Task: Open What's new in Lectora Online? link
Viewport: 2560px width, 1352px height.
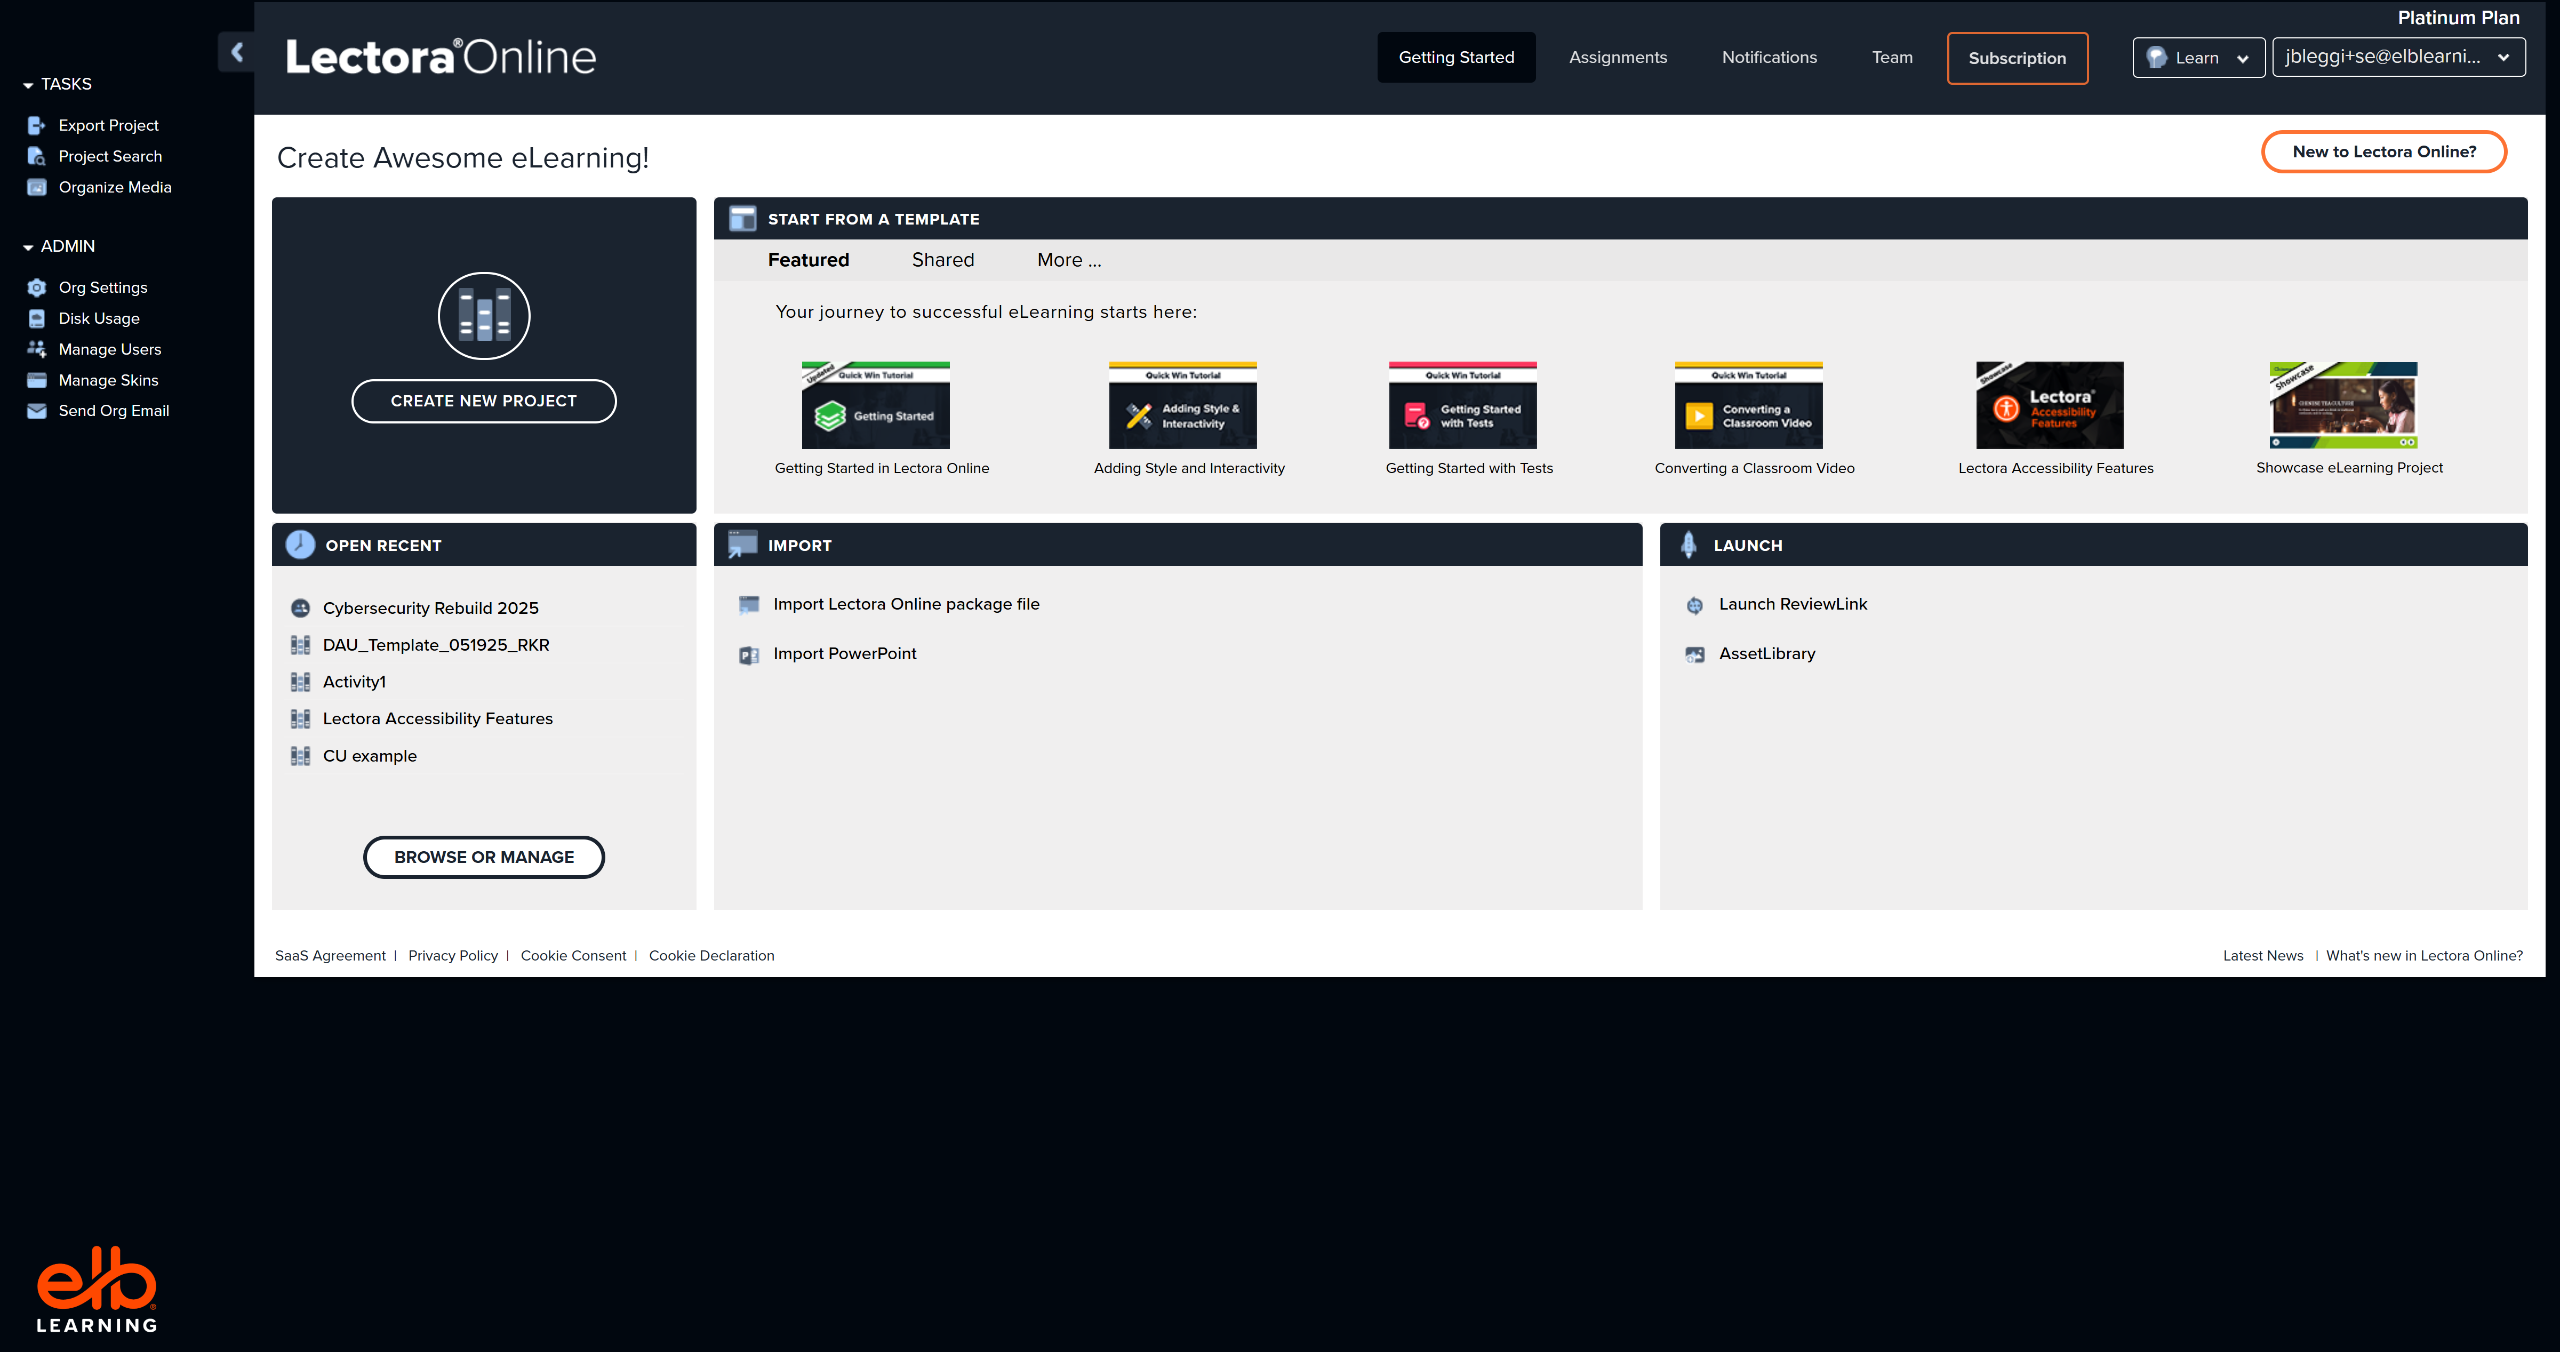Action: click(x=2424, y=956)
